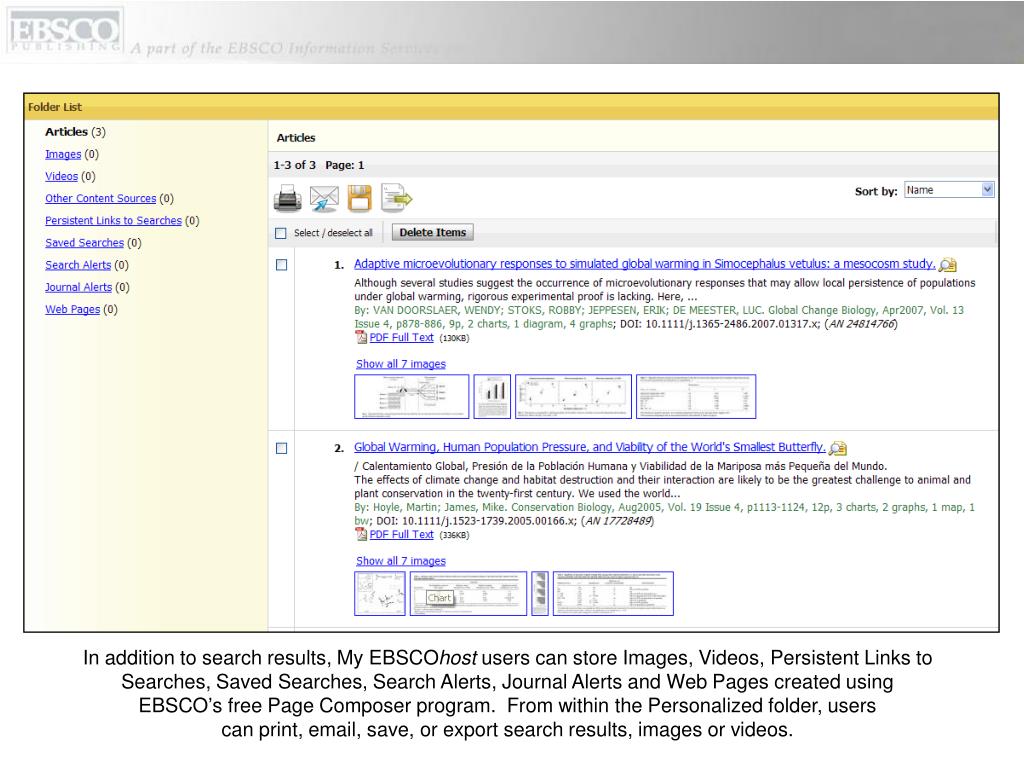Click the Print icon in Articles toolbar

coord(287,198)
